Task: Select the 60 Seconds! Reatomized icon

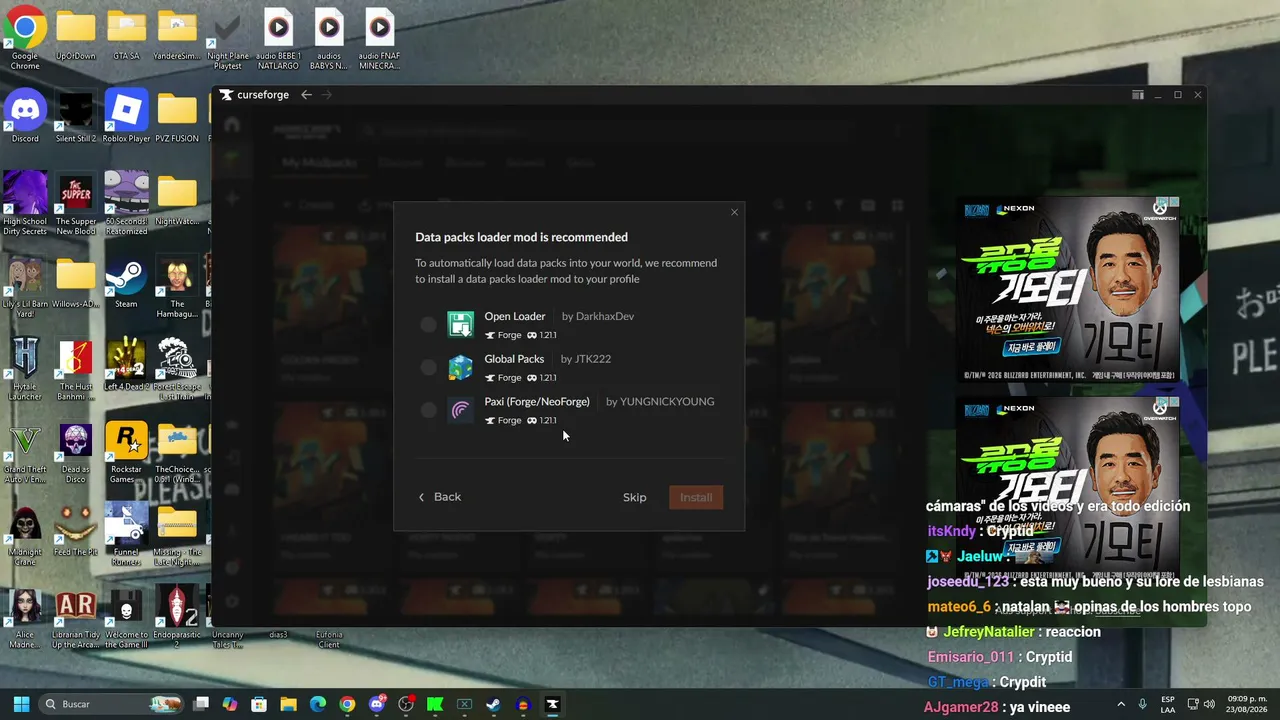Action: [126, 204]
